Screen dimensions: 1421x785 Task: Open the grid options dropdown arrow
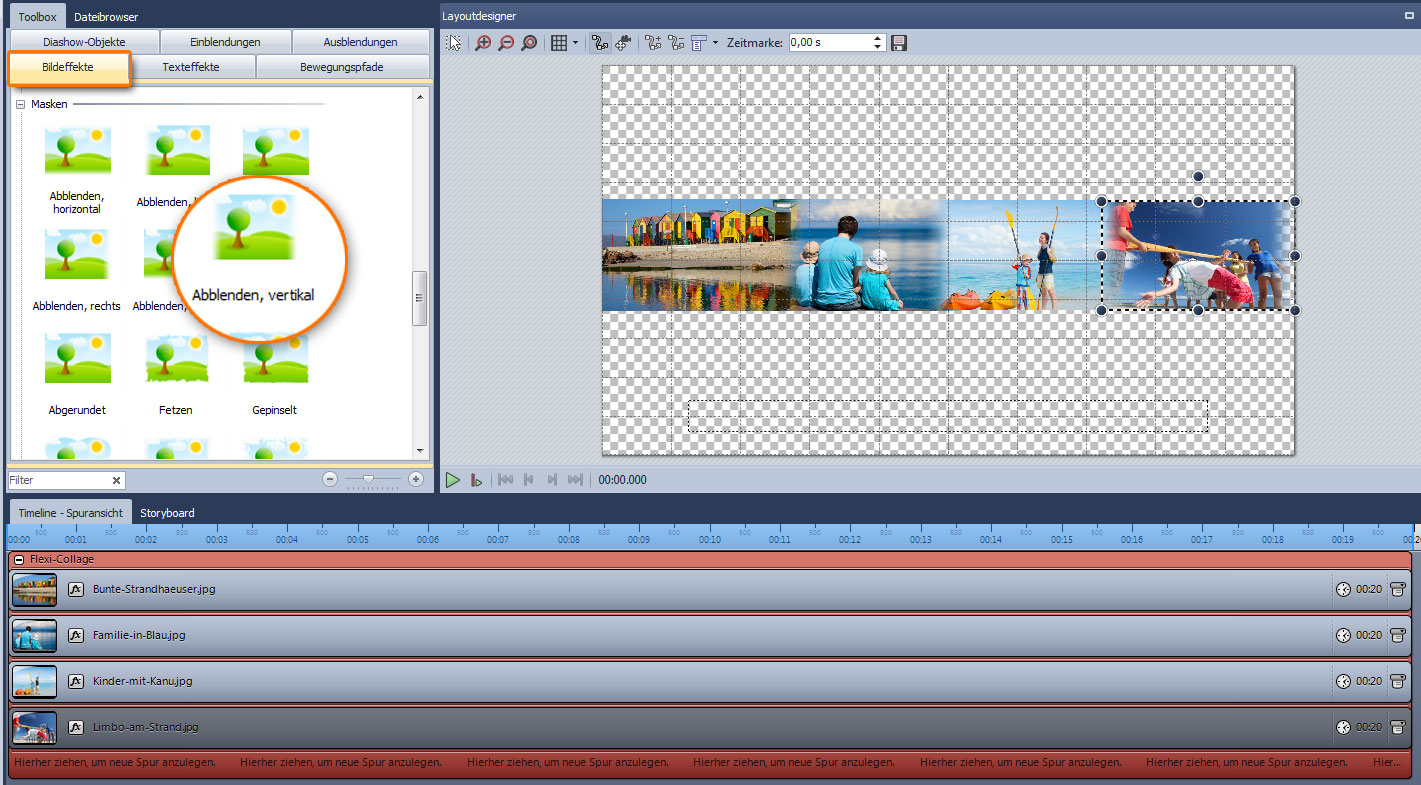(x=575, y=43)
